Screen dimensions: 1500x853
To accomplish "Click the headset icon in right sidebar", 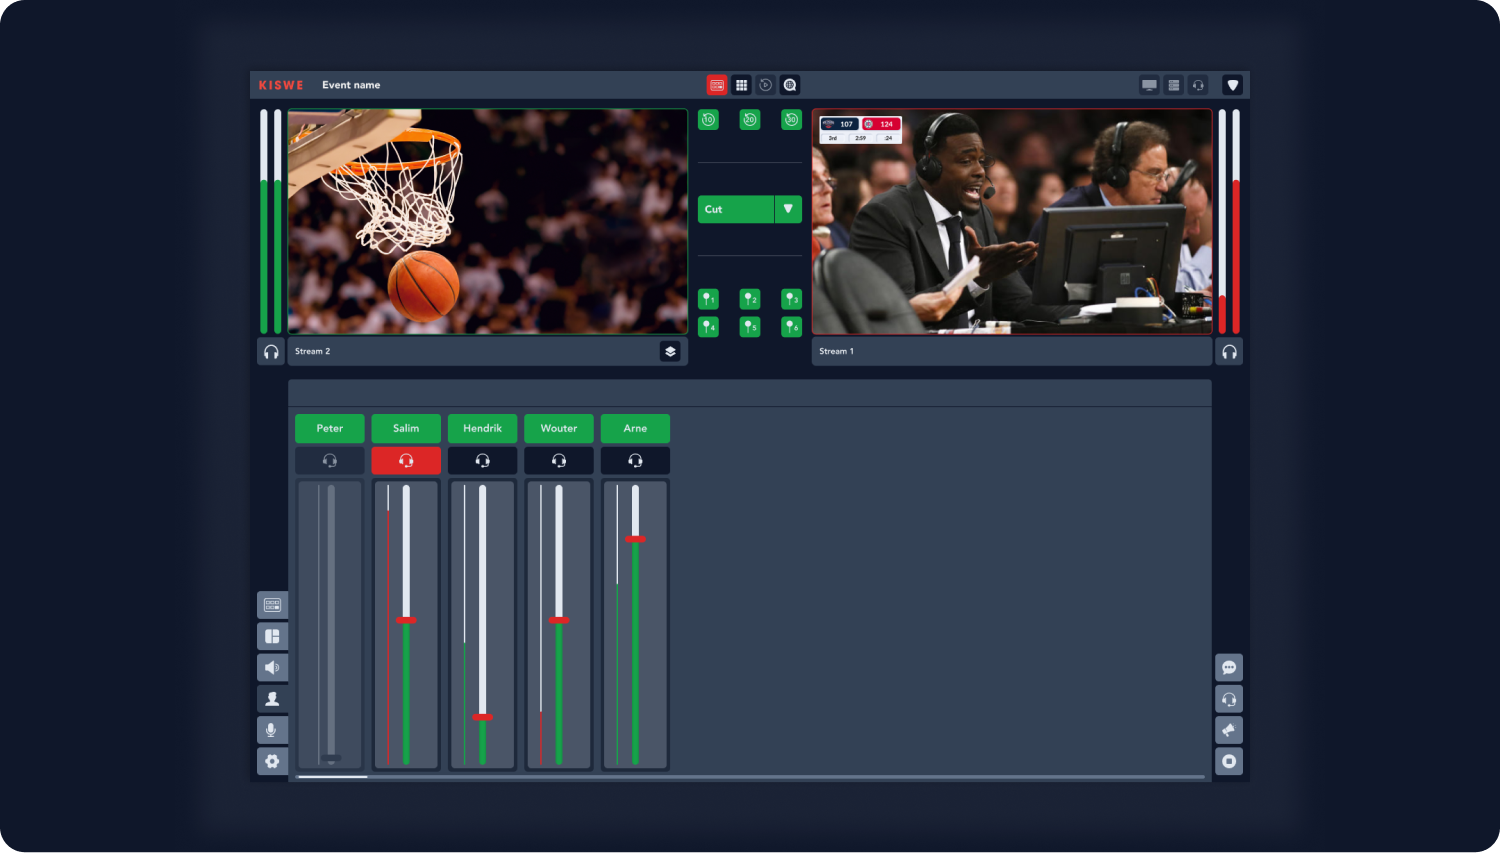I will click(1229, 699).
